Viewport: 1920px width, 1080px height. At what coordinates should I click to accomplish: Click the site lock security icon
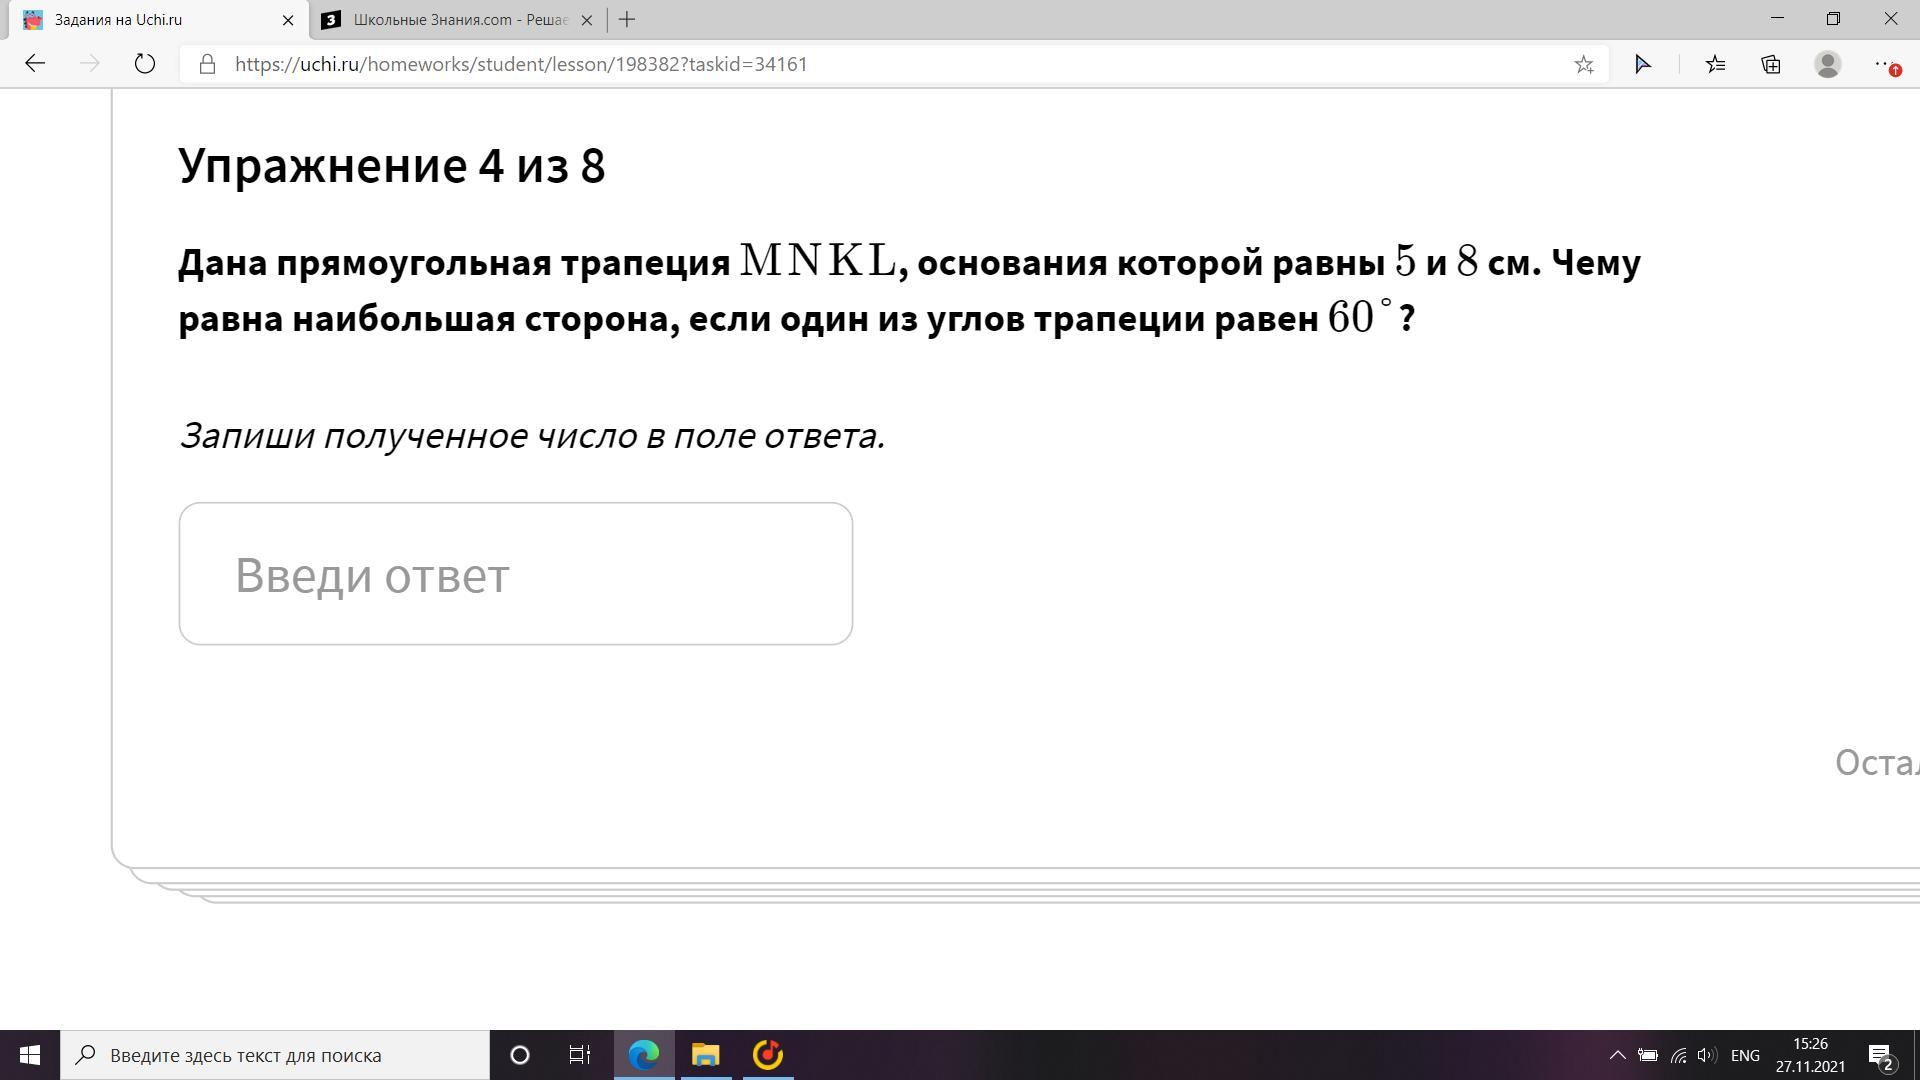coord(207,64)
